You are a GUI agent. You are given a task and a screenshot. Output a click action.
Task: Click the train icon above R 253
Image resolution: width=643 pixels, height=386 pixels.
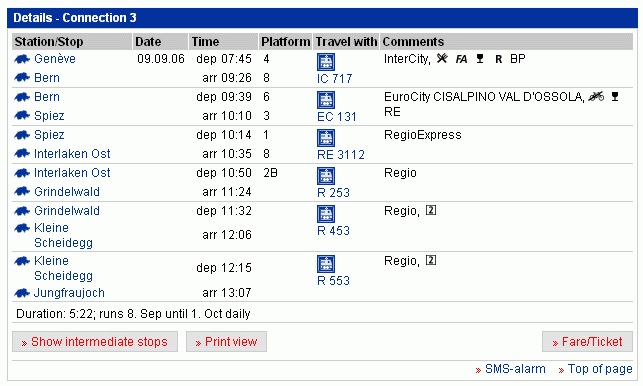point(326,176)
